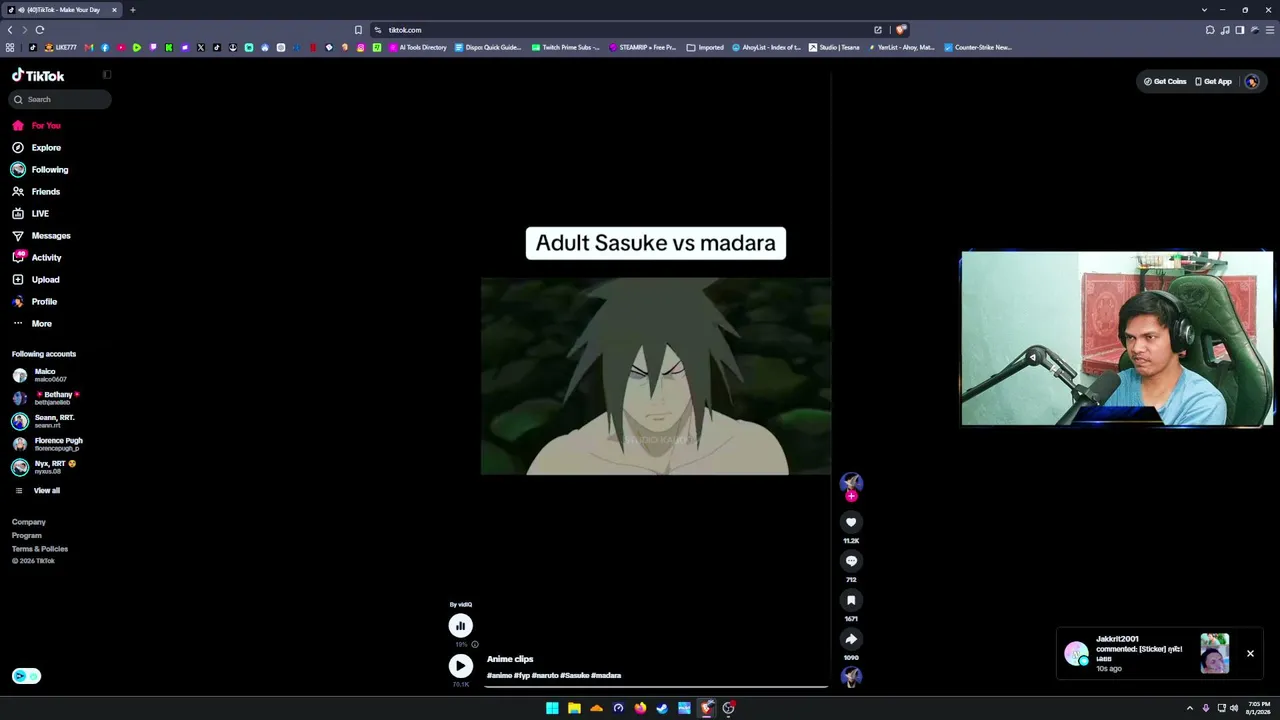This screenshot has width=1280, height=720.
Task: Toggle the switch at sidebar bottom
Action: [27, 676]
